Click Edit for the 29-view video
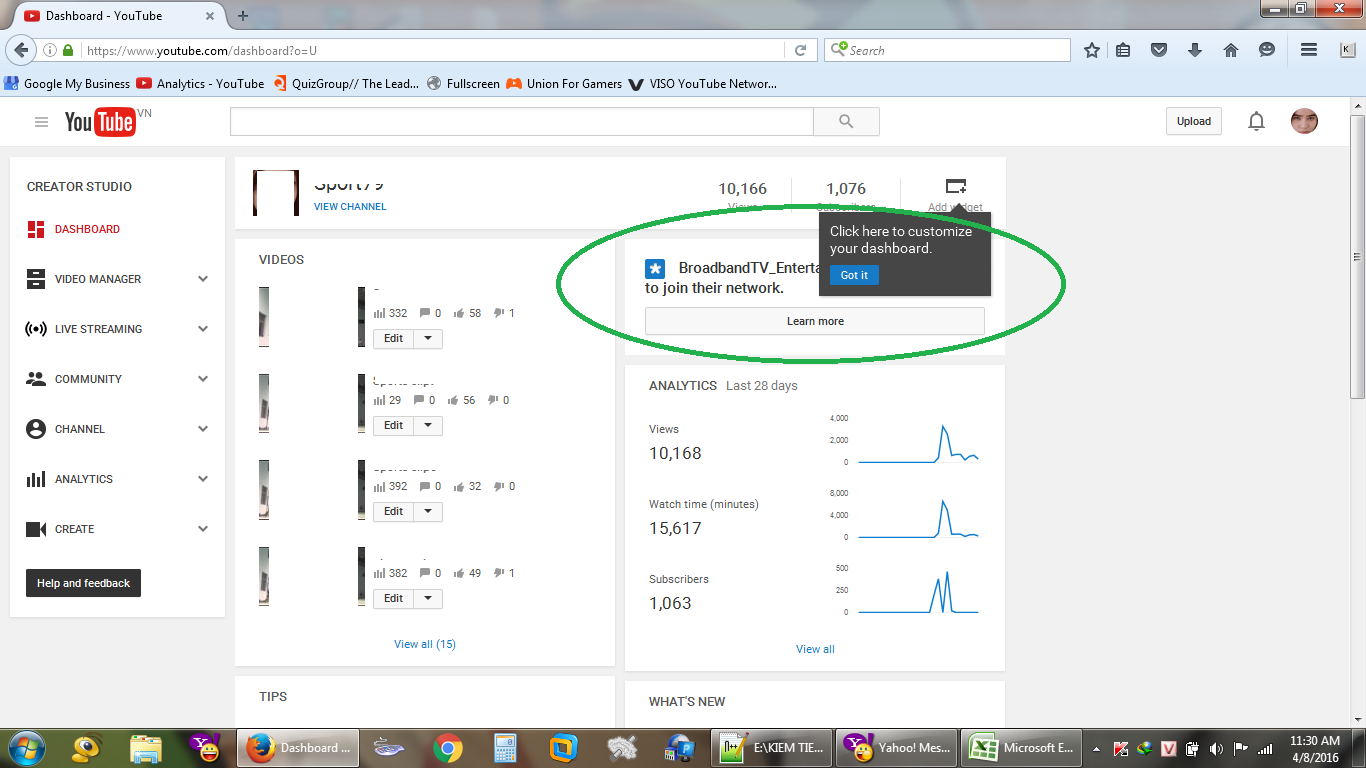The width and height of the screenshot is (1366, 768). tap(394, 425)
